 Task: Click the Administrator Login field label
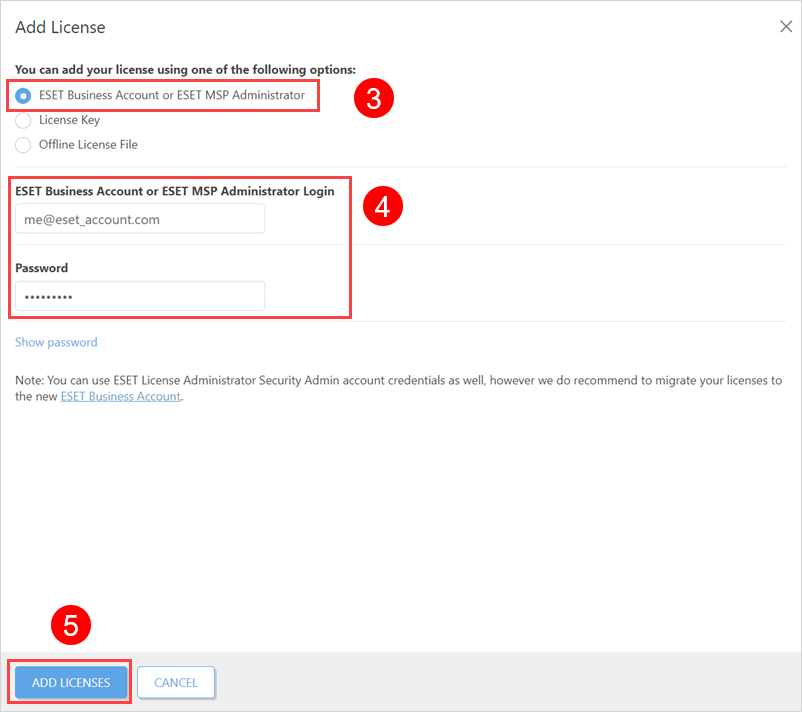pyautogui.click(x=175, y=191)
